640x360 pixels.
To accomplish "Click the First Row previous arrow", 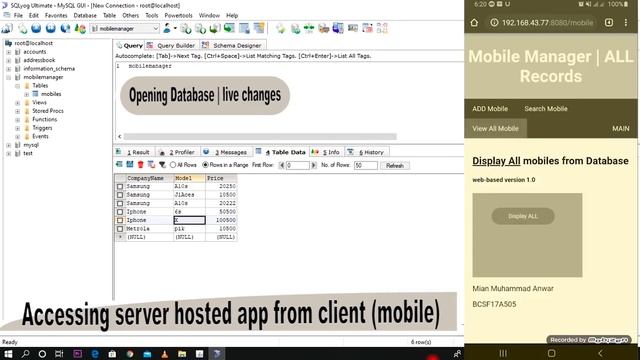I will coord(282,165).
